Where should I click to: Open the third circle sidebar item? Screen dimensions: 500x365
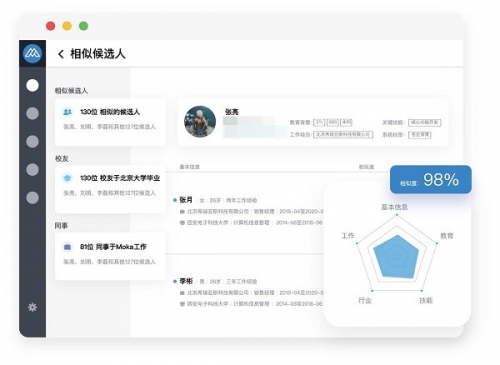pos(32,141)
